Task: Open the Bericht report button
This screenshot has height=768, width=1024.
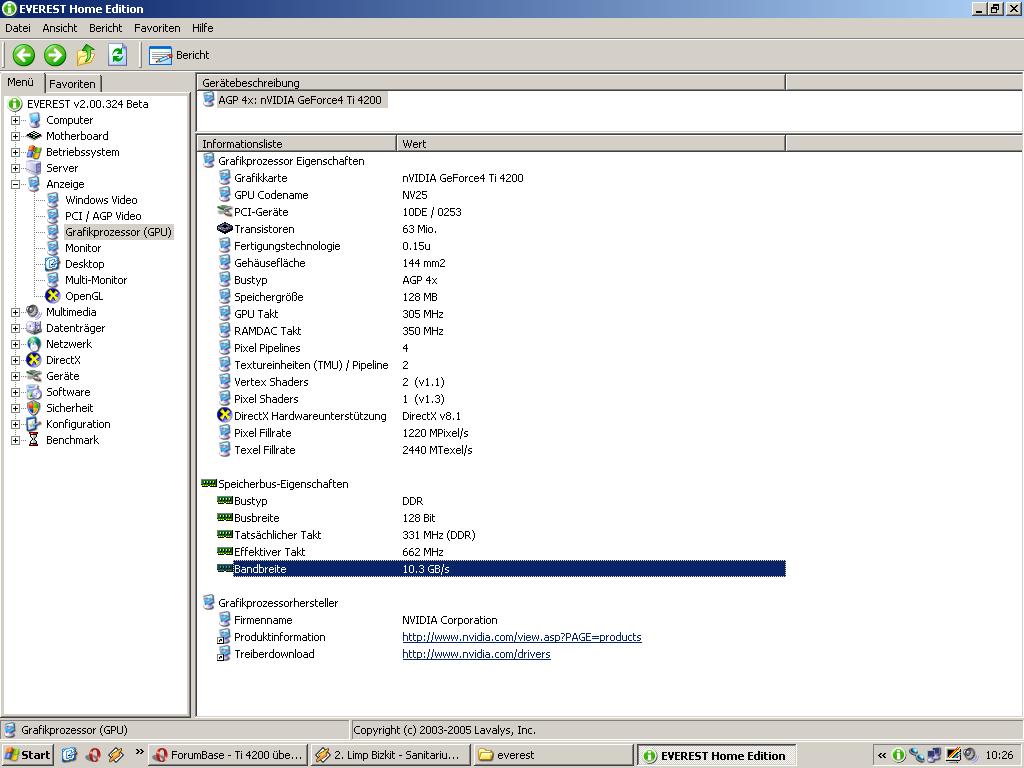Action: click(x=180, y=56)
